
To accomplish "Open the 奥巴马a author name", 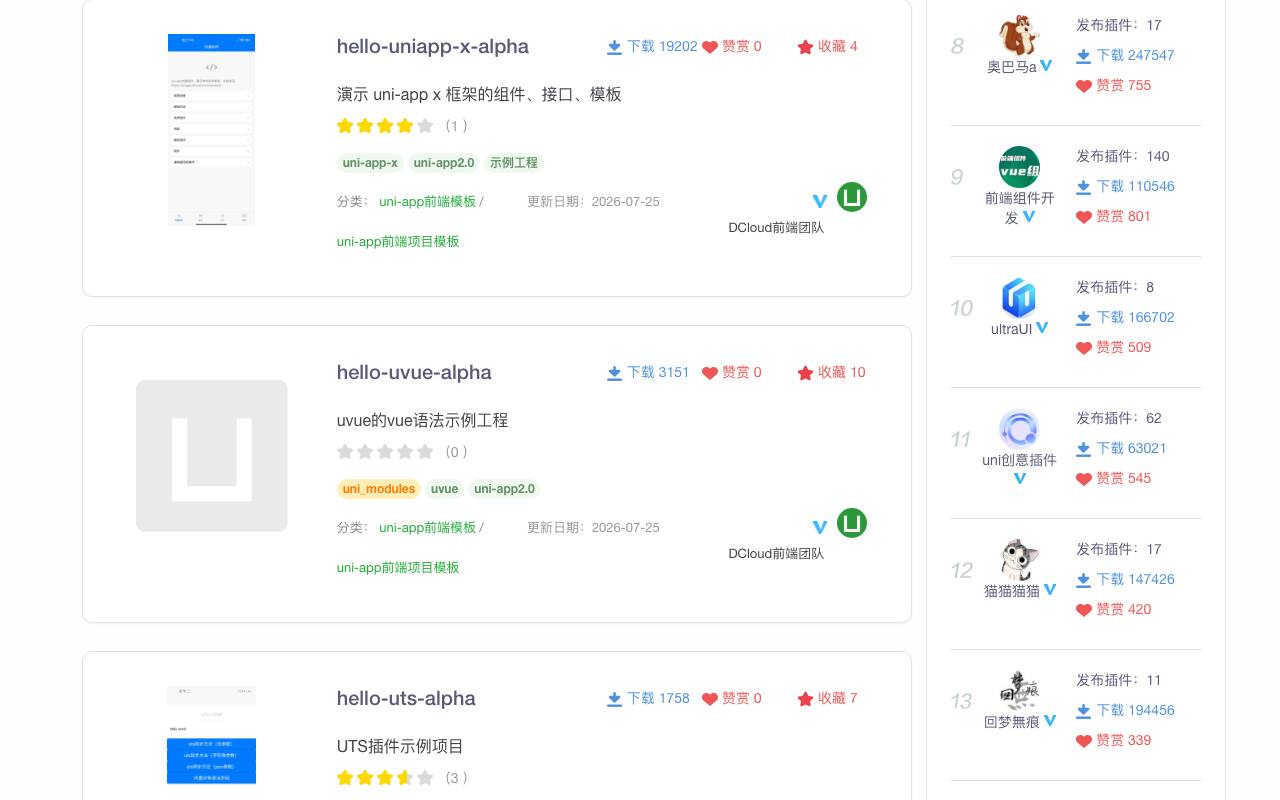I will tap(1012, 67).
